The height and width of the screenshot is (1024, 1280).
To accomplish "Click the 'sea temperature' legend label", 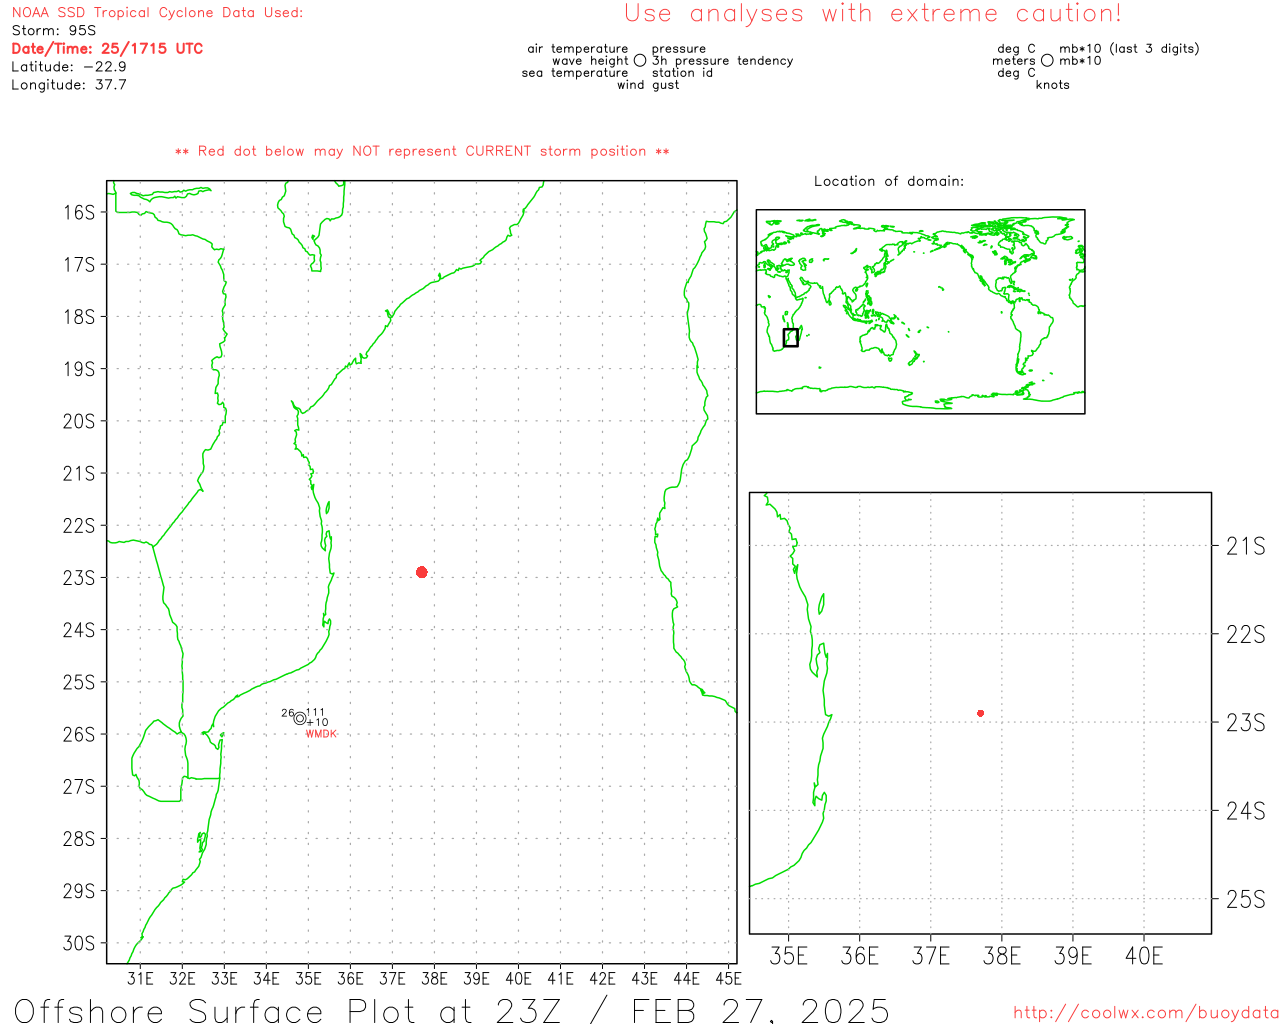I will [x=575, y=72].
